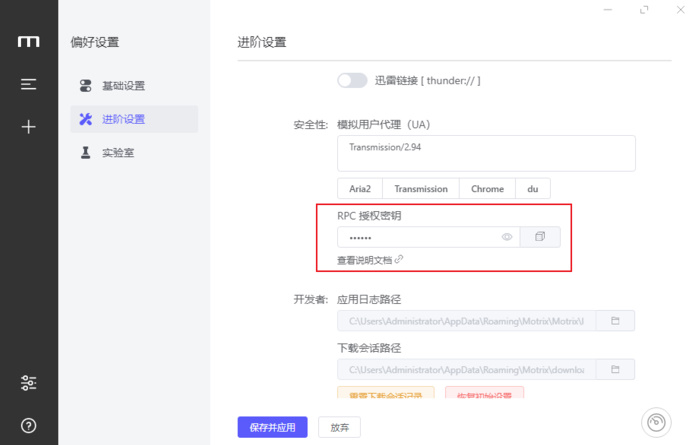Open app log path folder icon

coord(615,321)
